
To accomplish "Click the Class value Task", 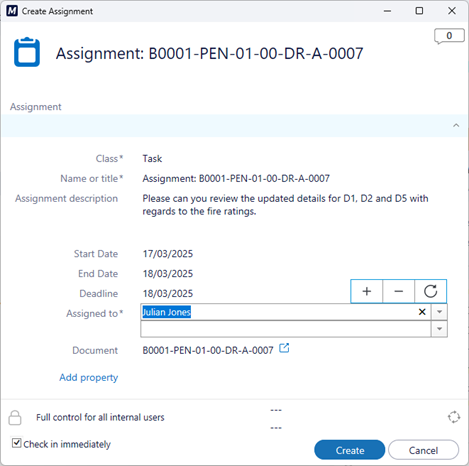I will [152, 158].
